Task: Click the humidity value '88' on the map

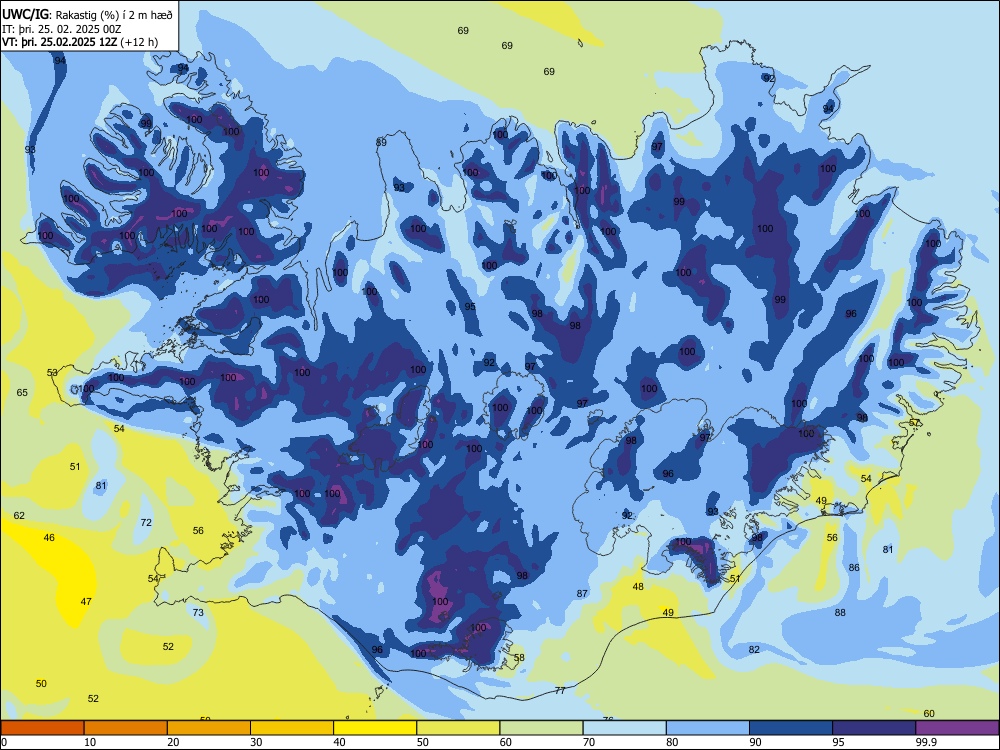Action: 841,612
